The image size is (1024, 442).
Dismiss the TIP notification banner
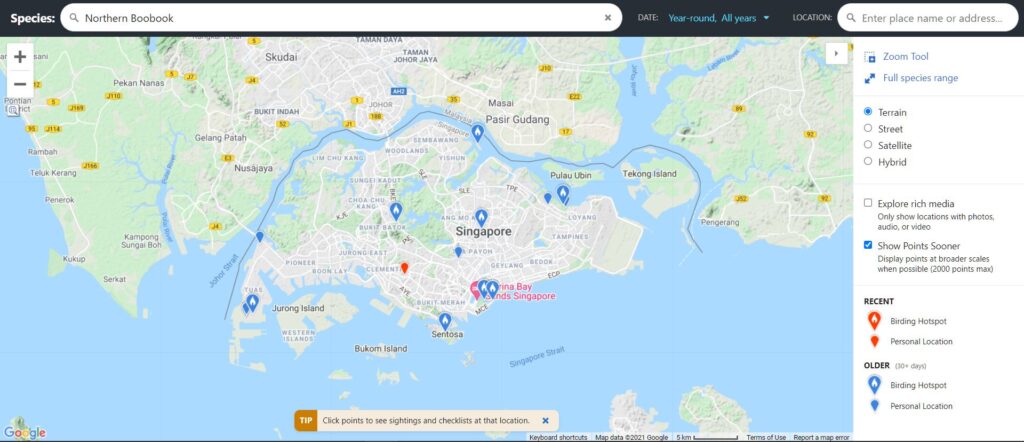click(545, 420)
